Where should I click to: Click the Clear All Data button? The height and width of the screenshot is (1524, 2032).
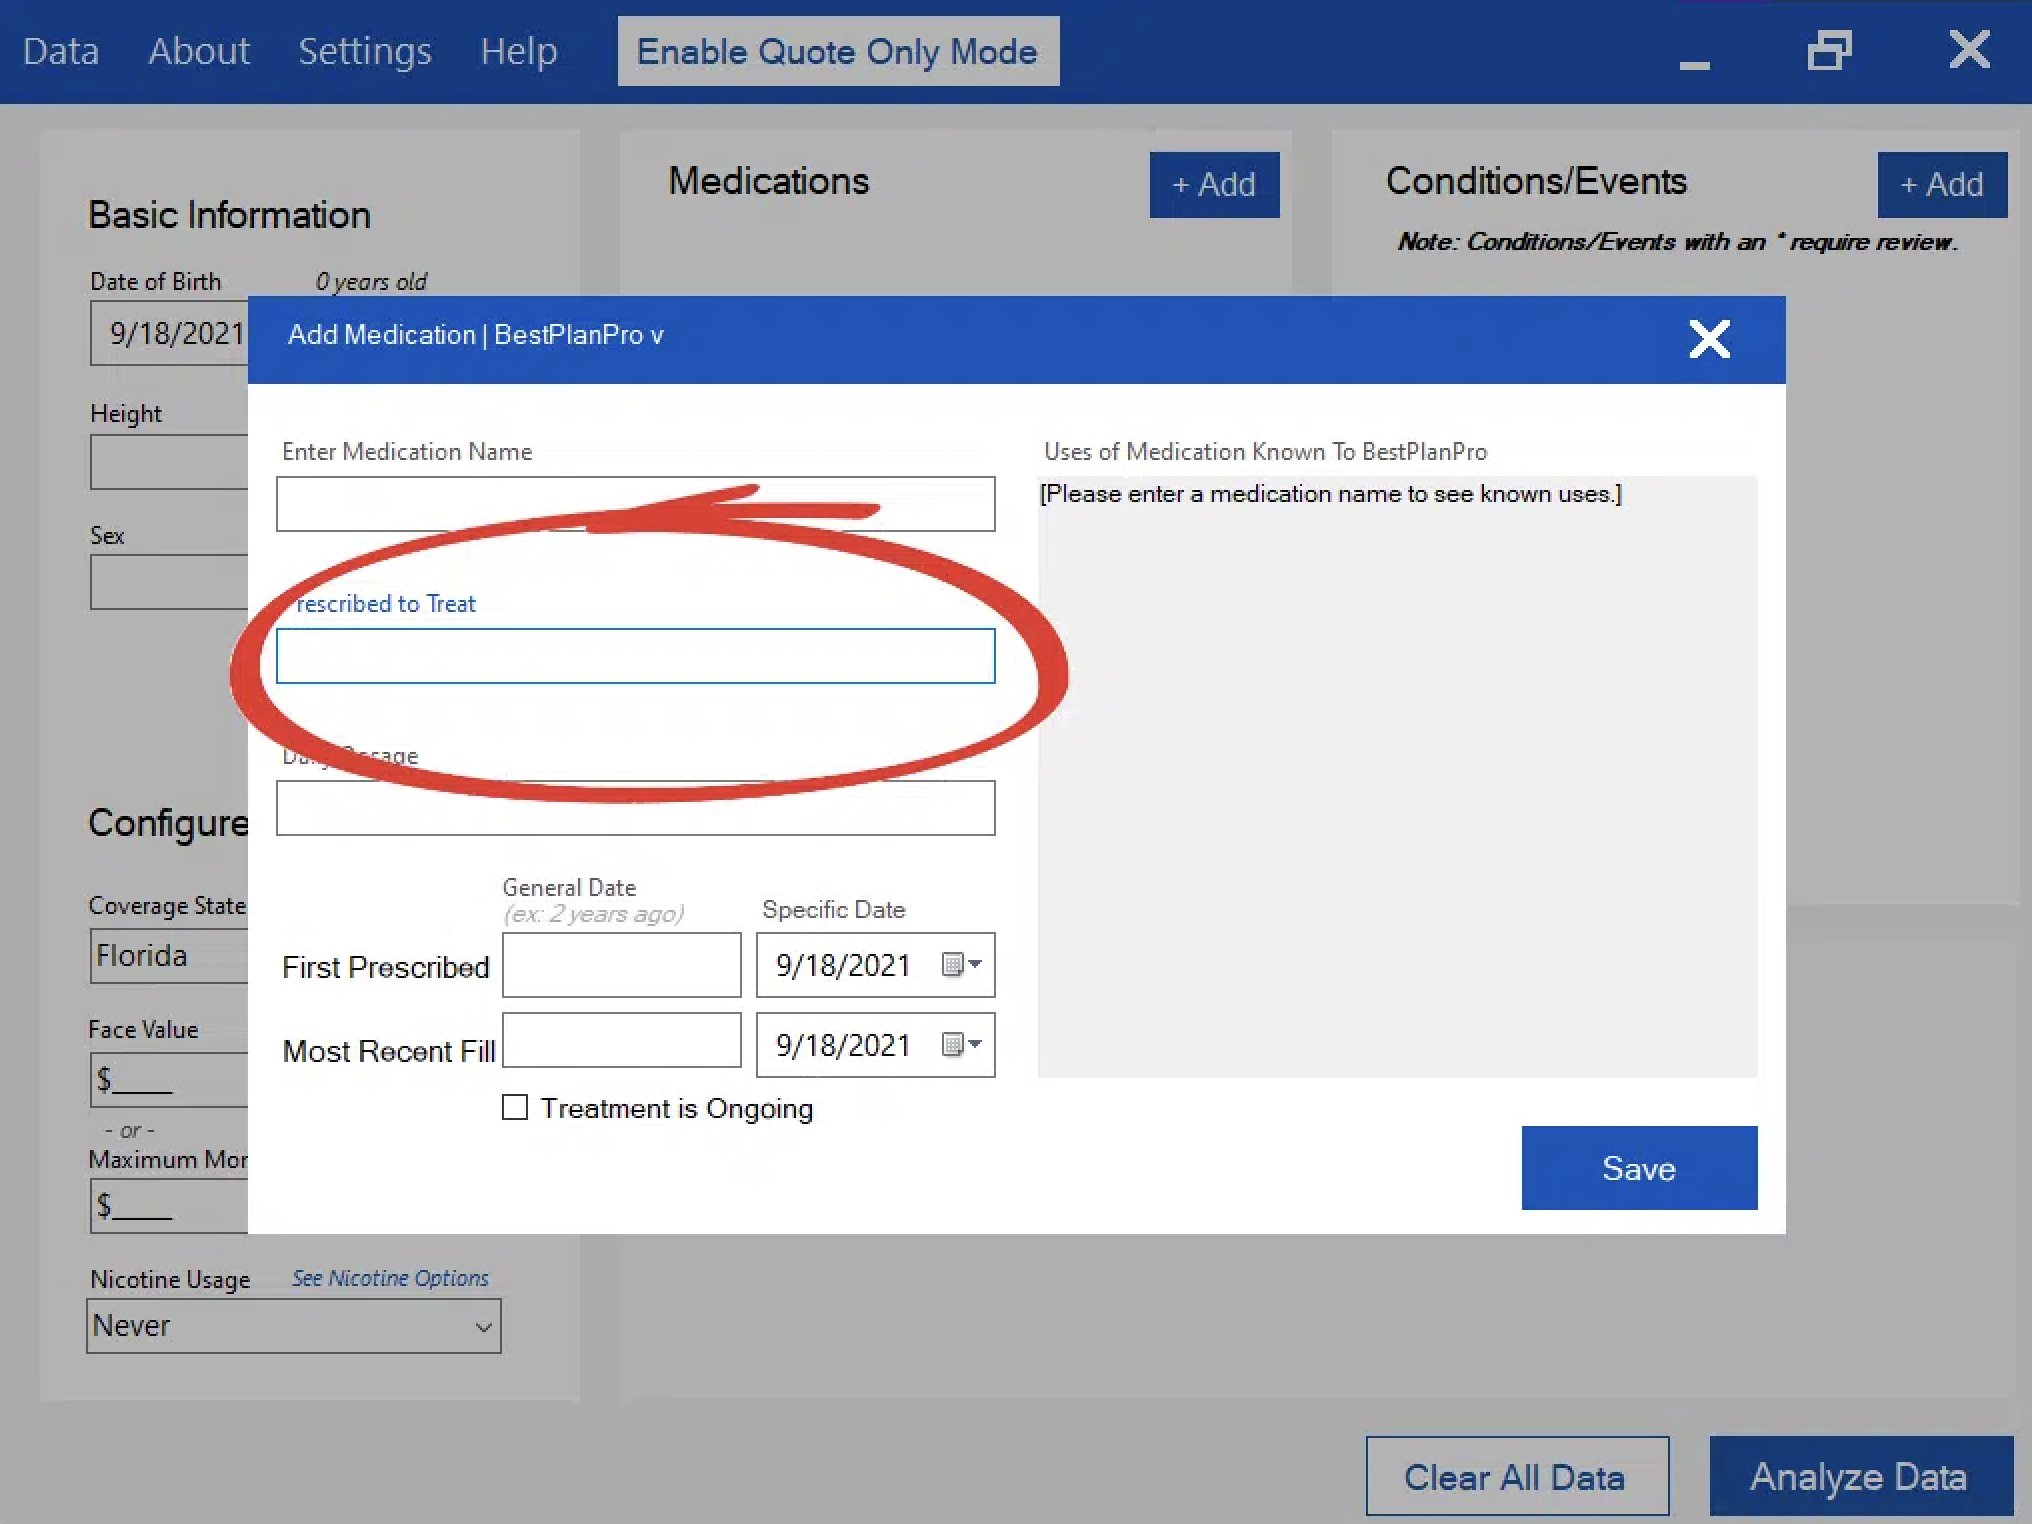[1516, 1477]
